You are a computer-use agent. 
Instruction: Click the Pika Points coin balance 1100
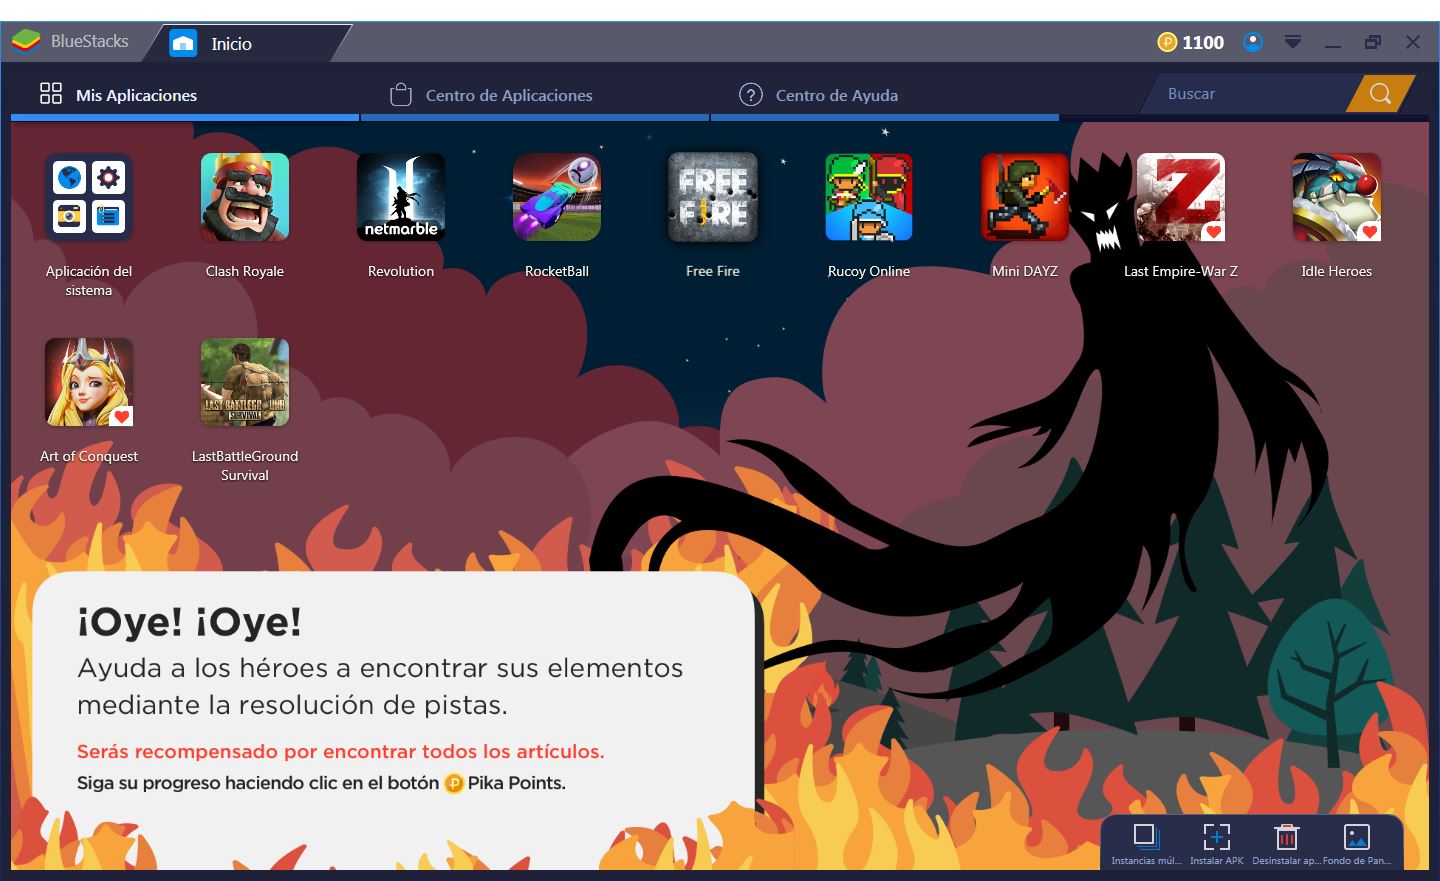(x=1191, y=42)
